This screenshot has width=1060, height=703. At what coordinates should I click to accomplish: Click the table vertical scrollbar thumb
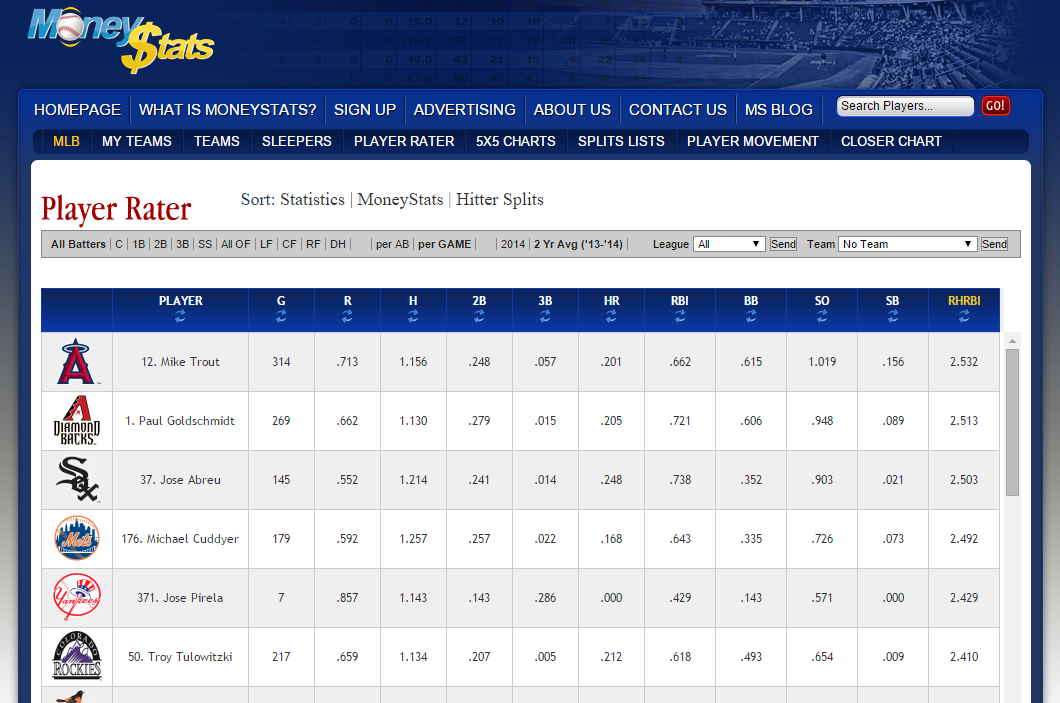[x=1012, y=422]
